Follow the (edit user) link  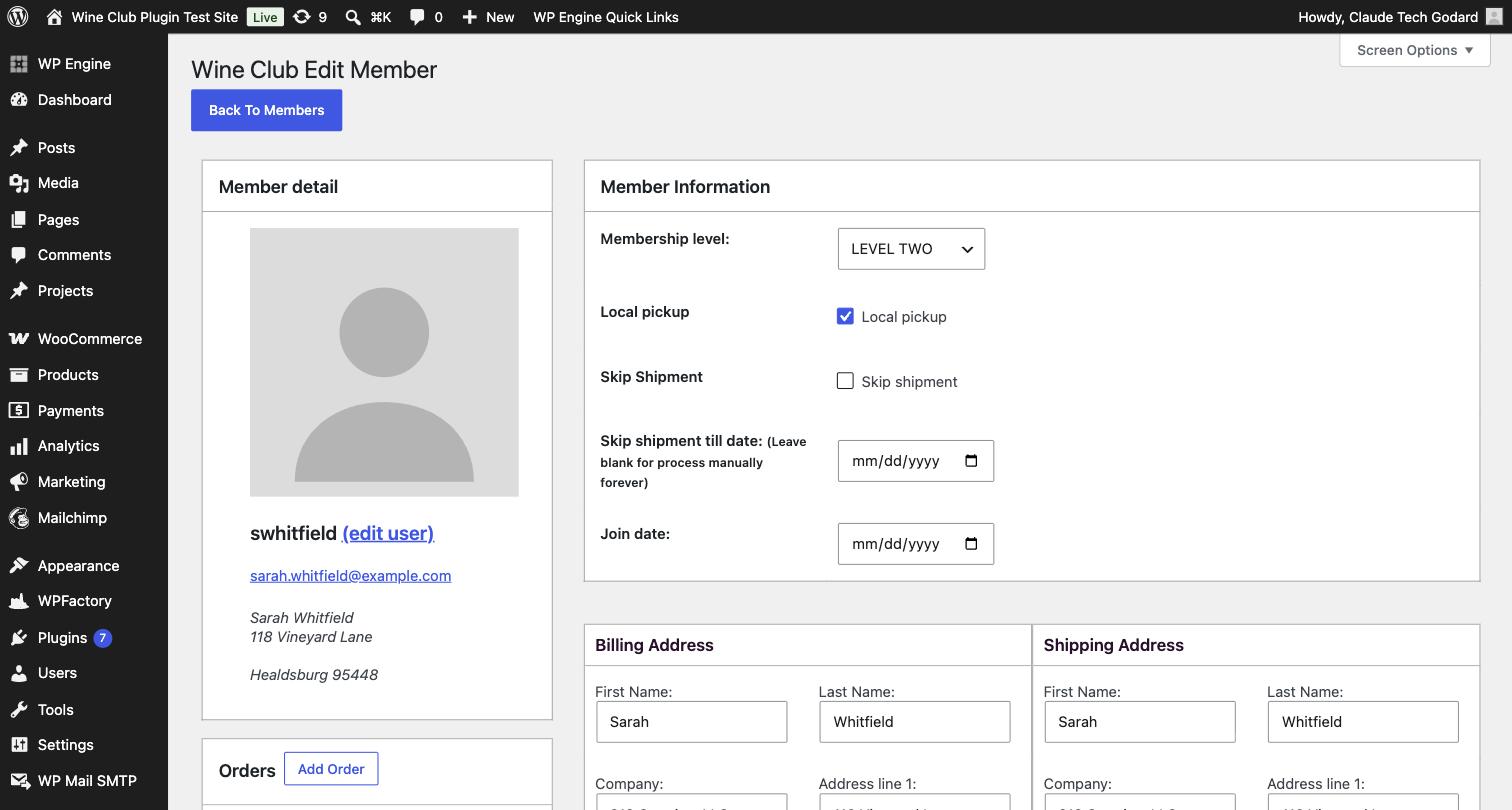point(388,533)
